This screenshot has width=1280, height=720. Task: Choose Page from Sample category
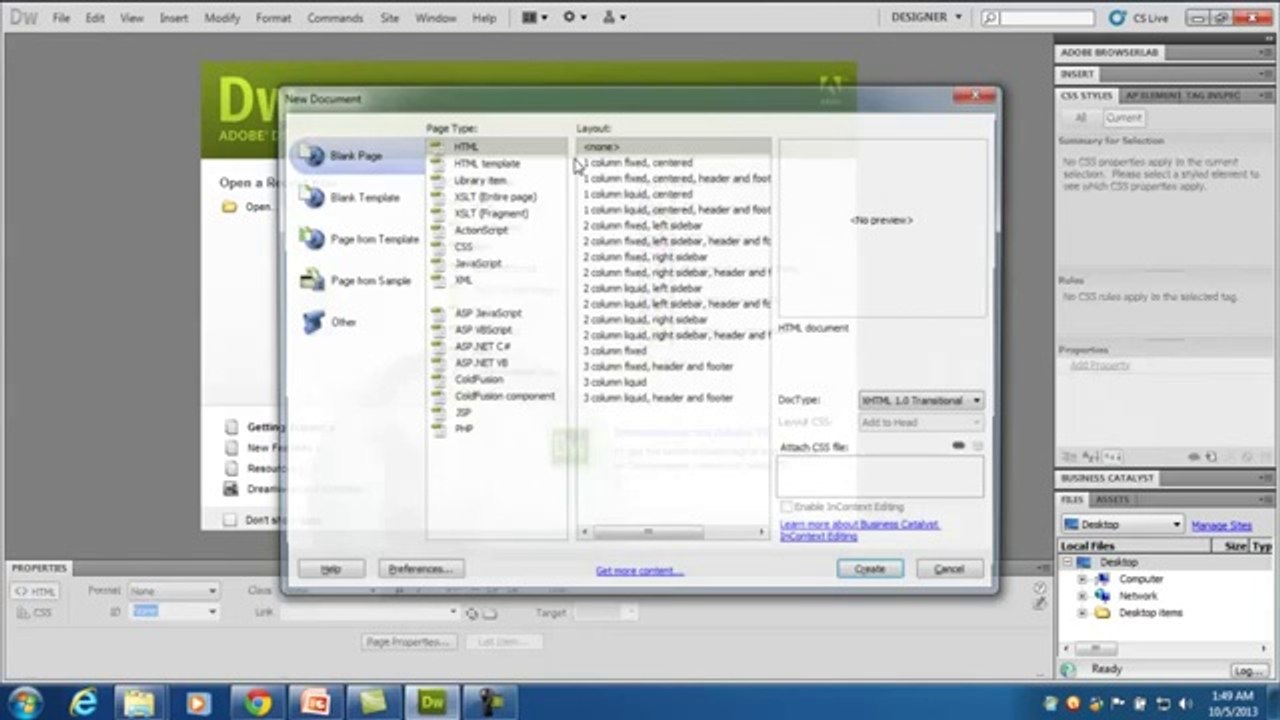[x=356, y=281]
